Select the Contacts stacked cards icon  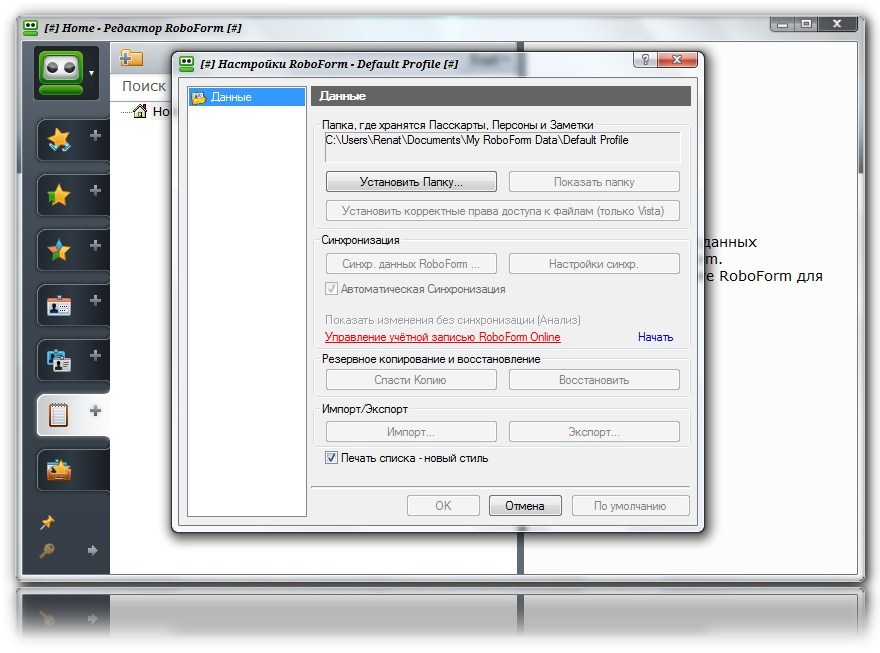pos(59,361)
